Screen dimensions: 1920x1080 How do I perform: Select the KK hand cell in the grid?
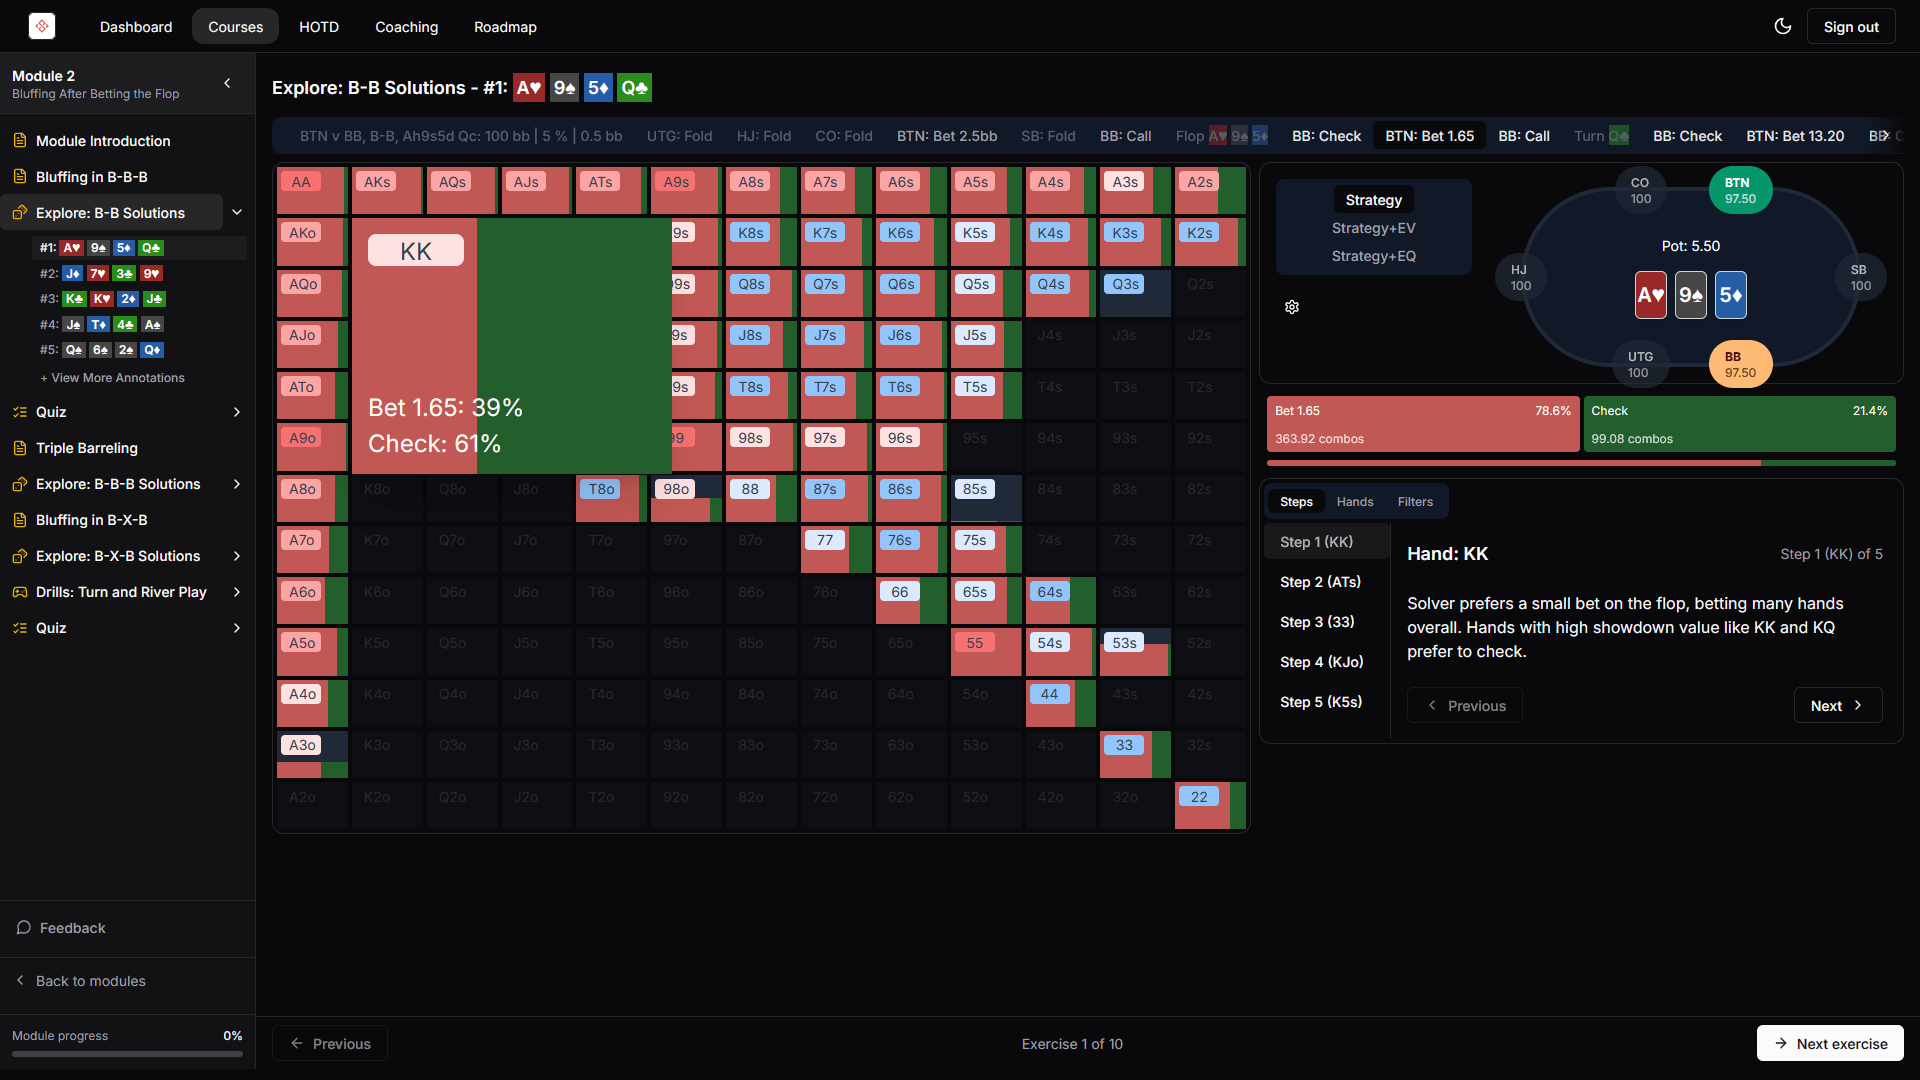pyautogui.click(x=415, y=250)
